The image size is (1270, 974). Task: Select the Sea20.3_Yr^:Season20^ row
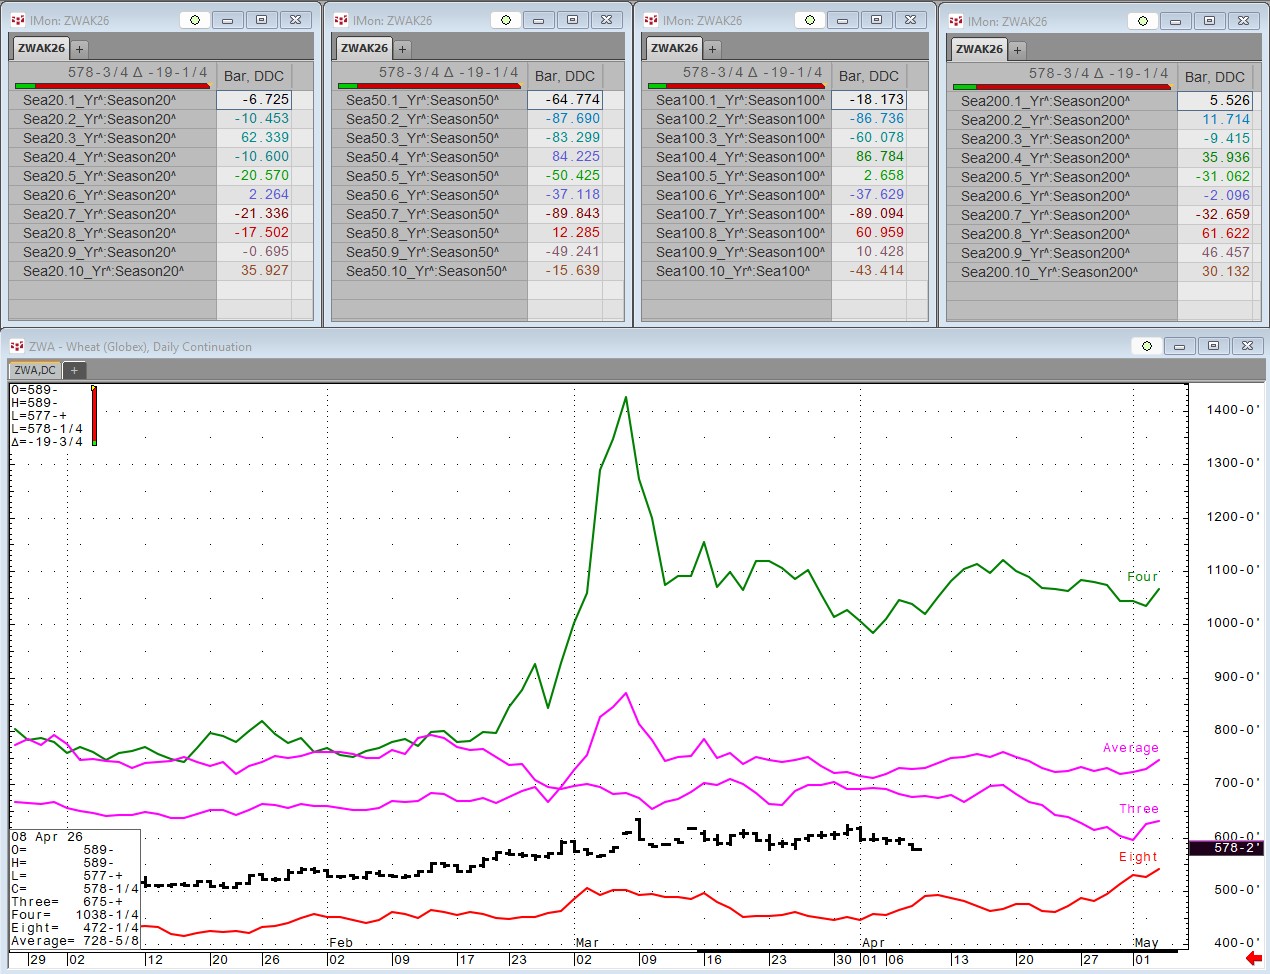tap(100, 138)
